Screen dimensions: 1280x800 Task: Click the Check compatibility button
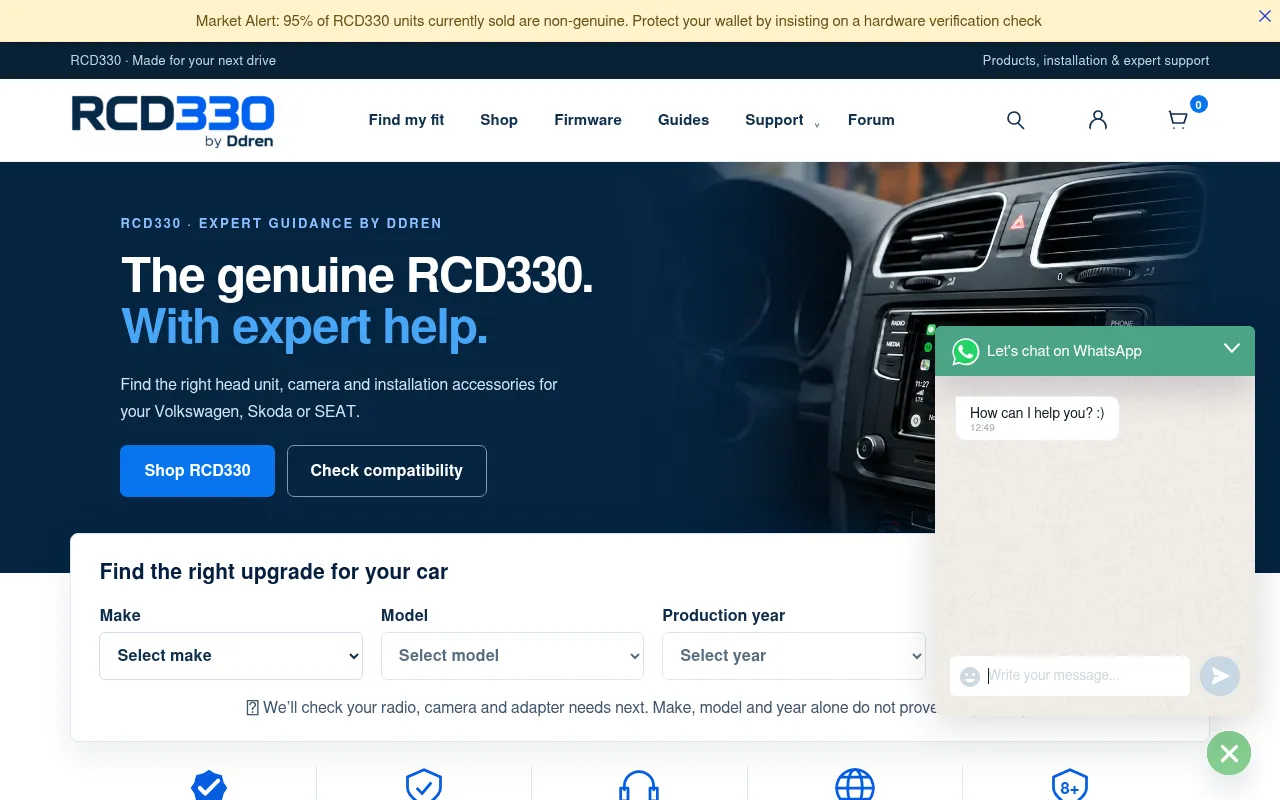387,471
